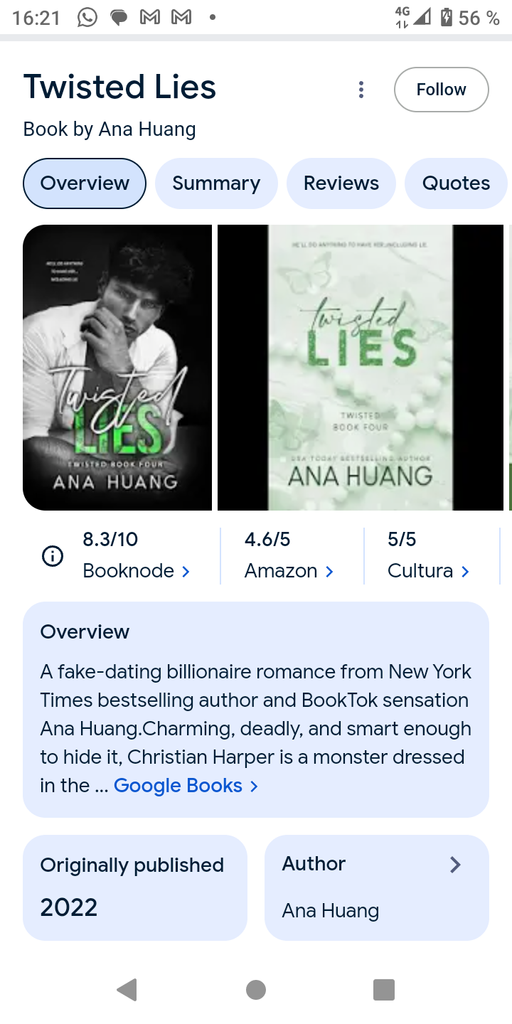This screenshot has height=1024, width=512.
Task: Open the three-dot more options menu
Action: click(360, 89)
